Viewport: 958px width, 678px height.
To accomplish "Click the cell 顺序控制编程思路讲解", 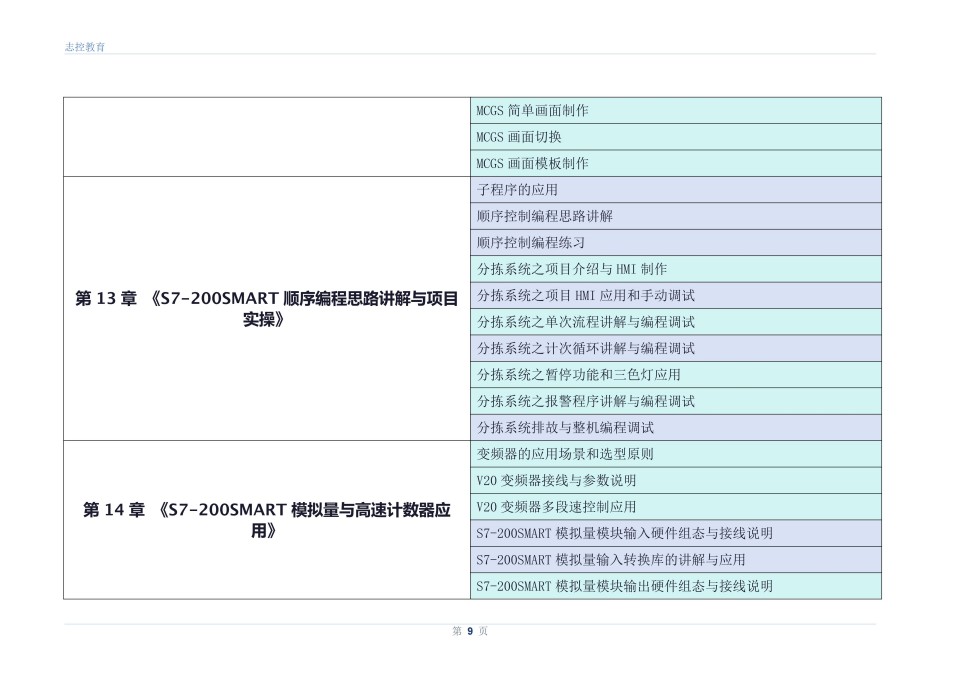I will [676, 216].
